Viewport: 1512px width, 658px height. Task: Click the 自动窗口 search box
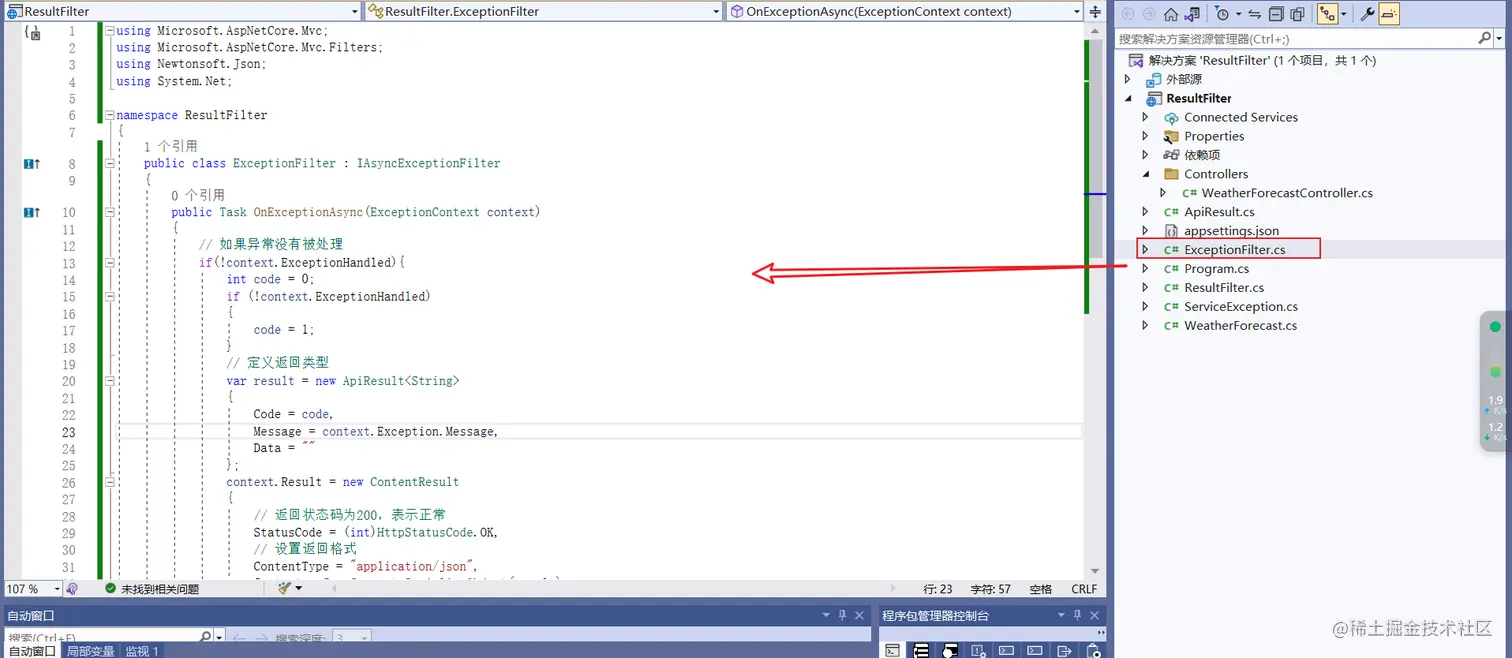click(x=109, y=637)
